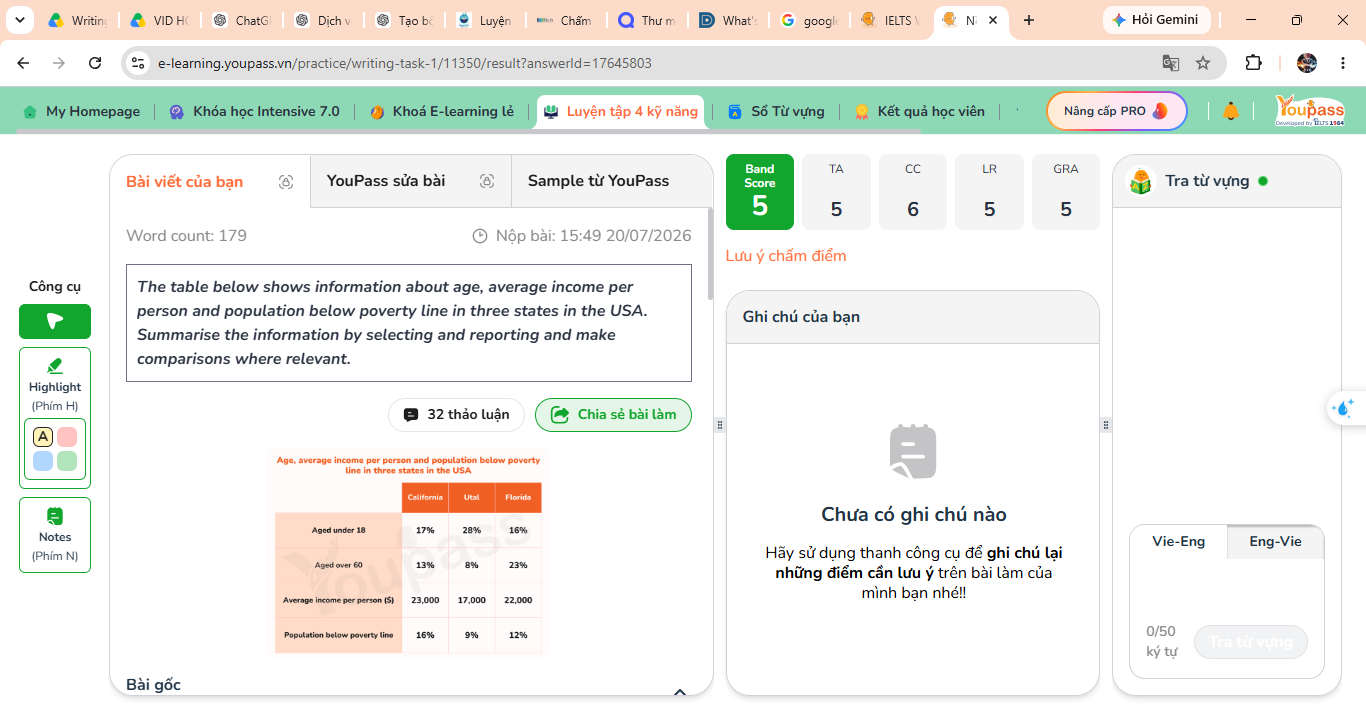The height and width of the screenshot is (720, 1366).
Task: Click the Chia sẻ bài làm button
Action: pos(613,415)
